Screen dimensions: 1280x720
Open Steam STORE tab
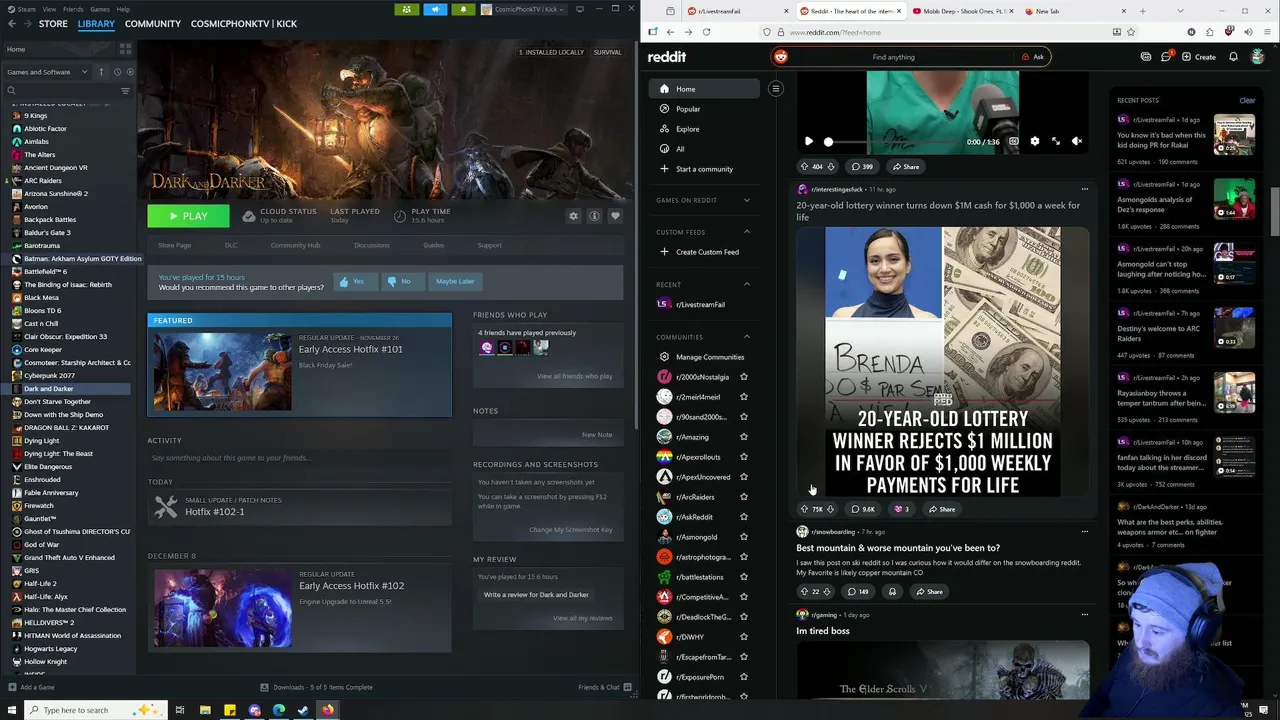click(x=53, y=24)
